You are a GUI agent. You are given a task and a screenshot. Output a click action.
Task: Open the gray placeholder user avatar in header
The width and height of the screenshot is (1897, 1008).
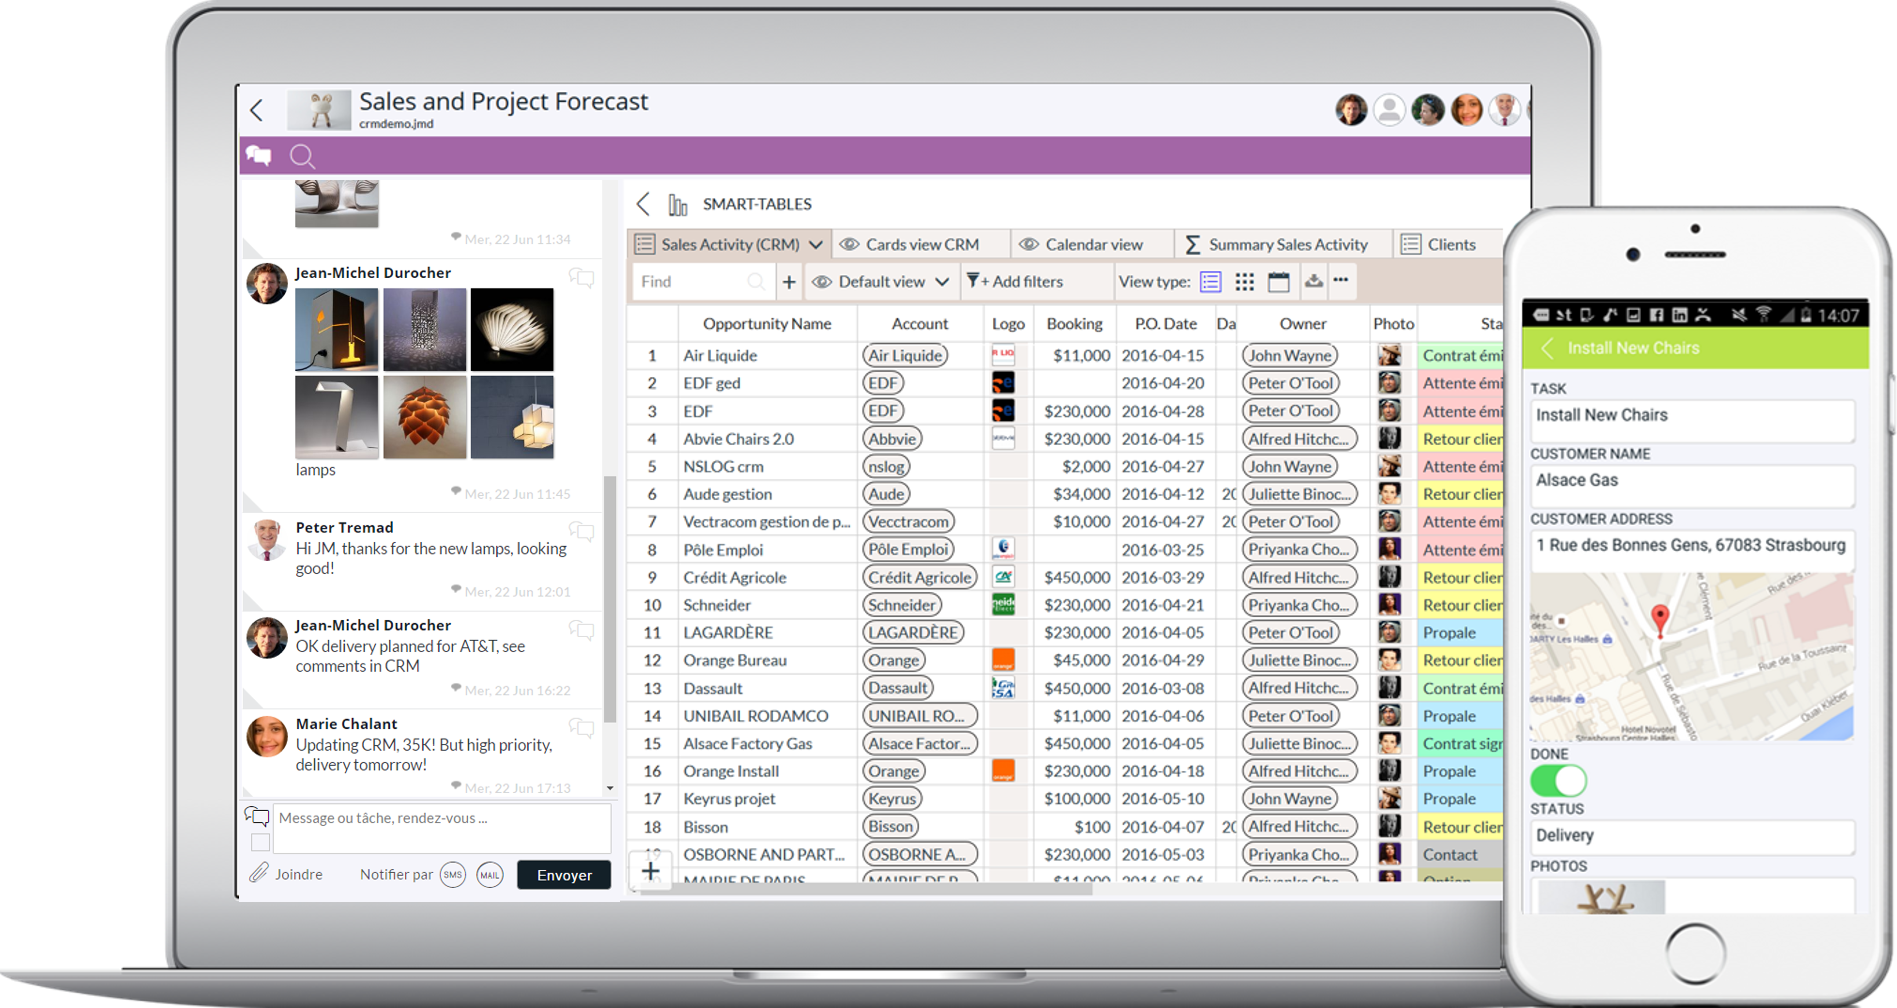coord(1389,110)
